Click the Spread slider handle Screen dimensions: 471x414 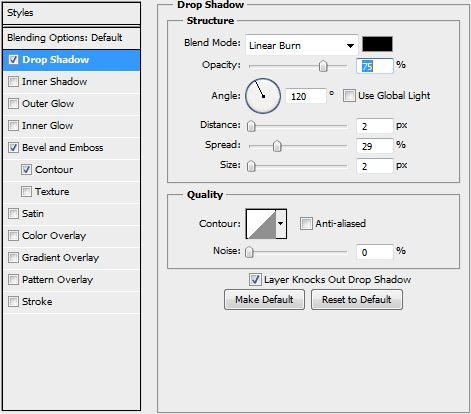(277, 146)
